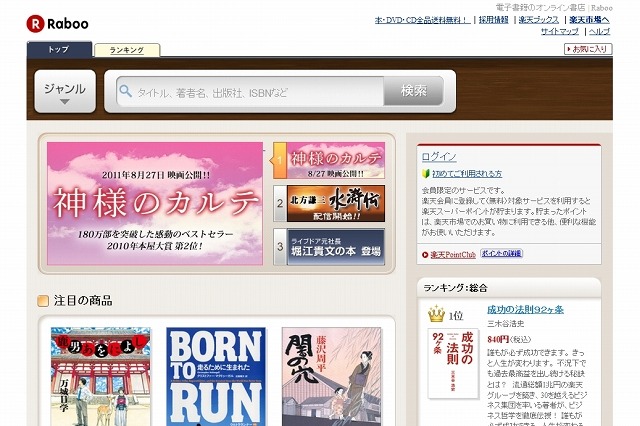Click the 840円 price text
Viewport: 640px width, 426px height.
(x=498, y=339)
